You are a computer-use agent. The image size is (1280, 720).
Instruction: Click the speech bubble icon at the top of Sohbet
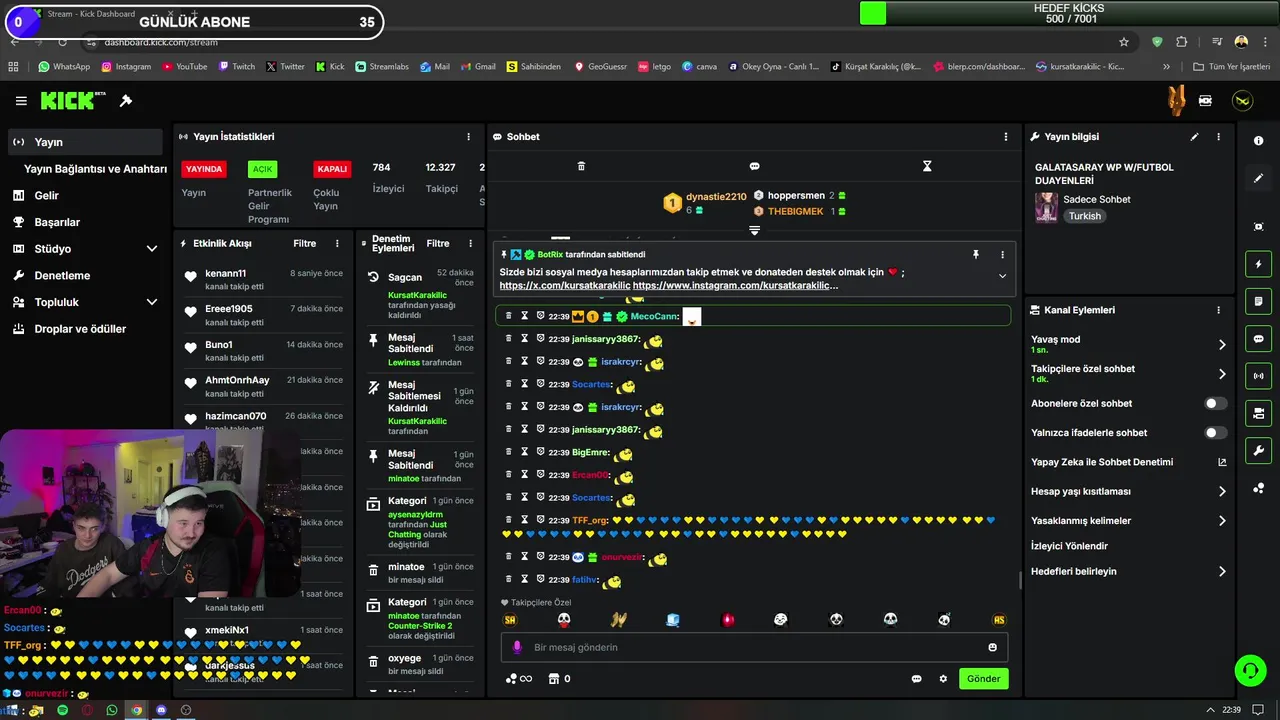[754, 166]
